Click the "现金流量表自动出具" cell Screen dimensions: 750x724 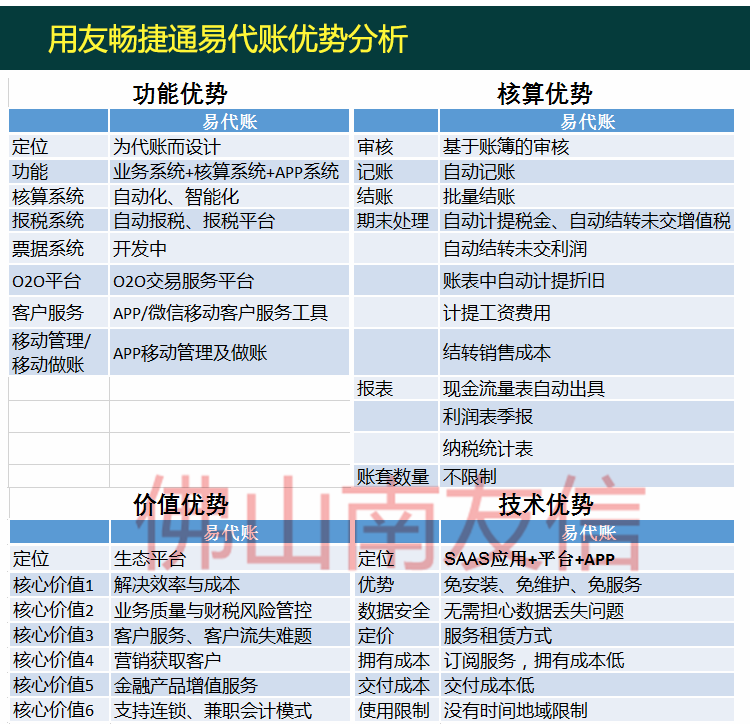586,388
